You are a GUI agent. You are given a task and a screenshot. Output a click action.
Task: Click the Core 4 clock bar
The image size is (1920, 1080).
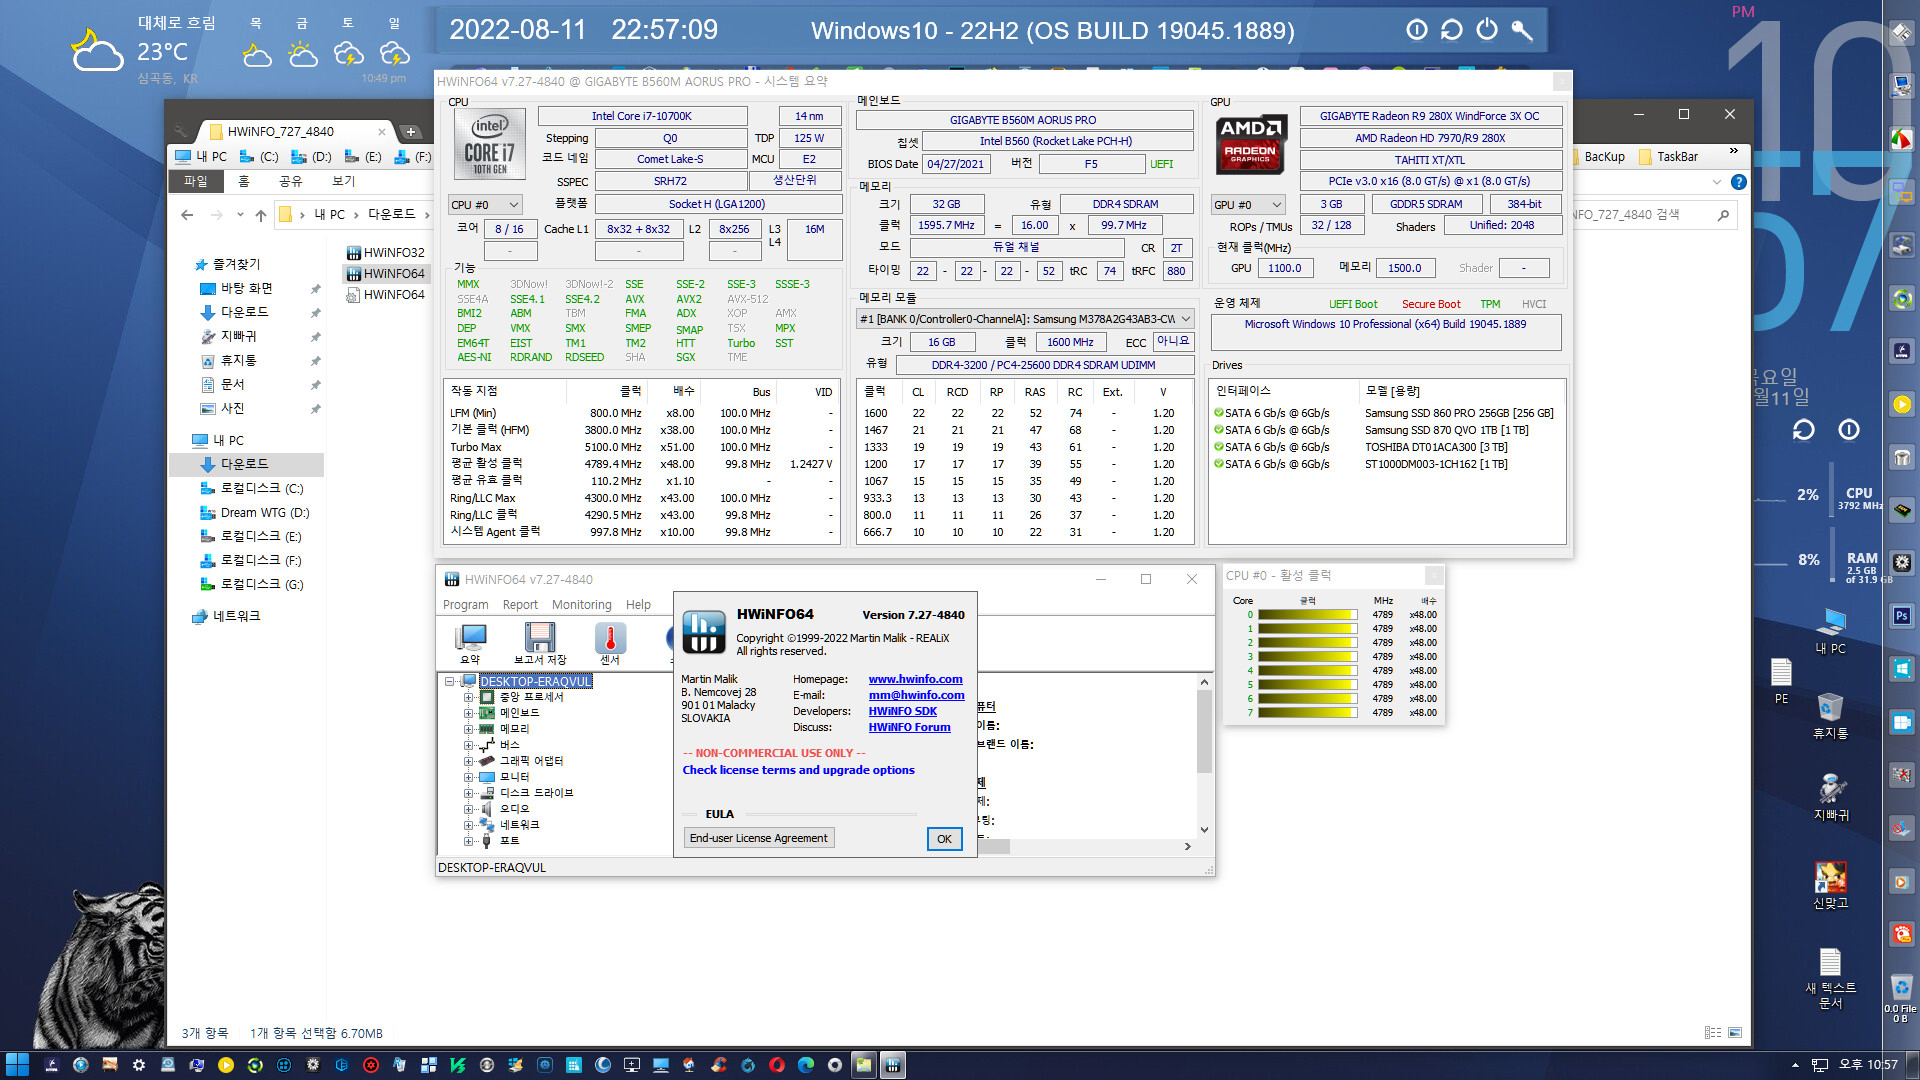1307,671
